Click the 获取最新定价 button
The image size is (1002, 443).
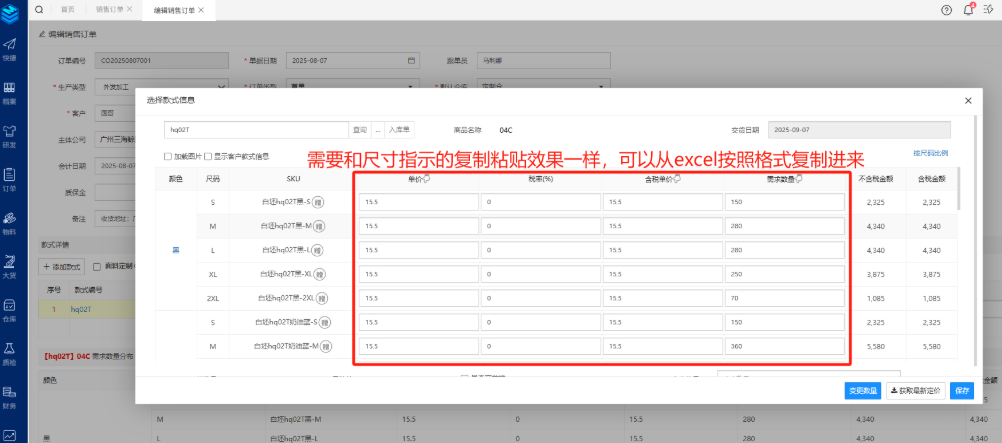click(914, 391)
